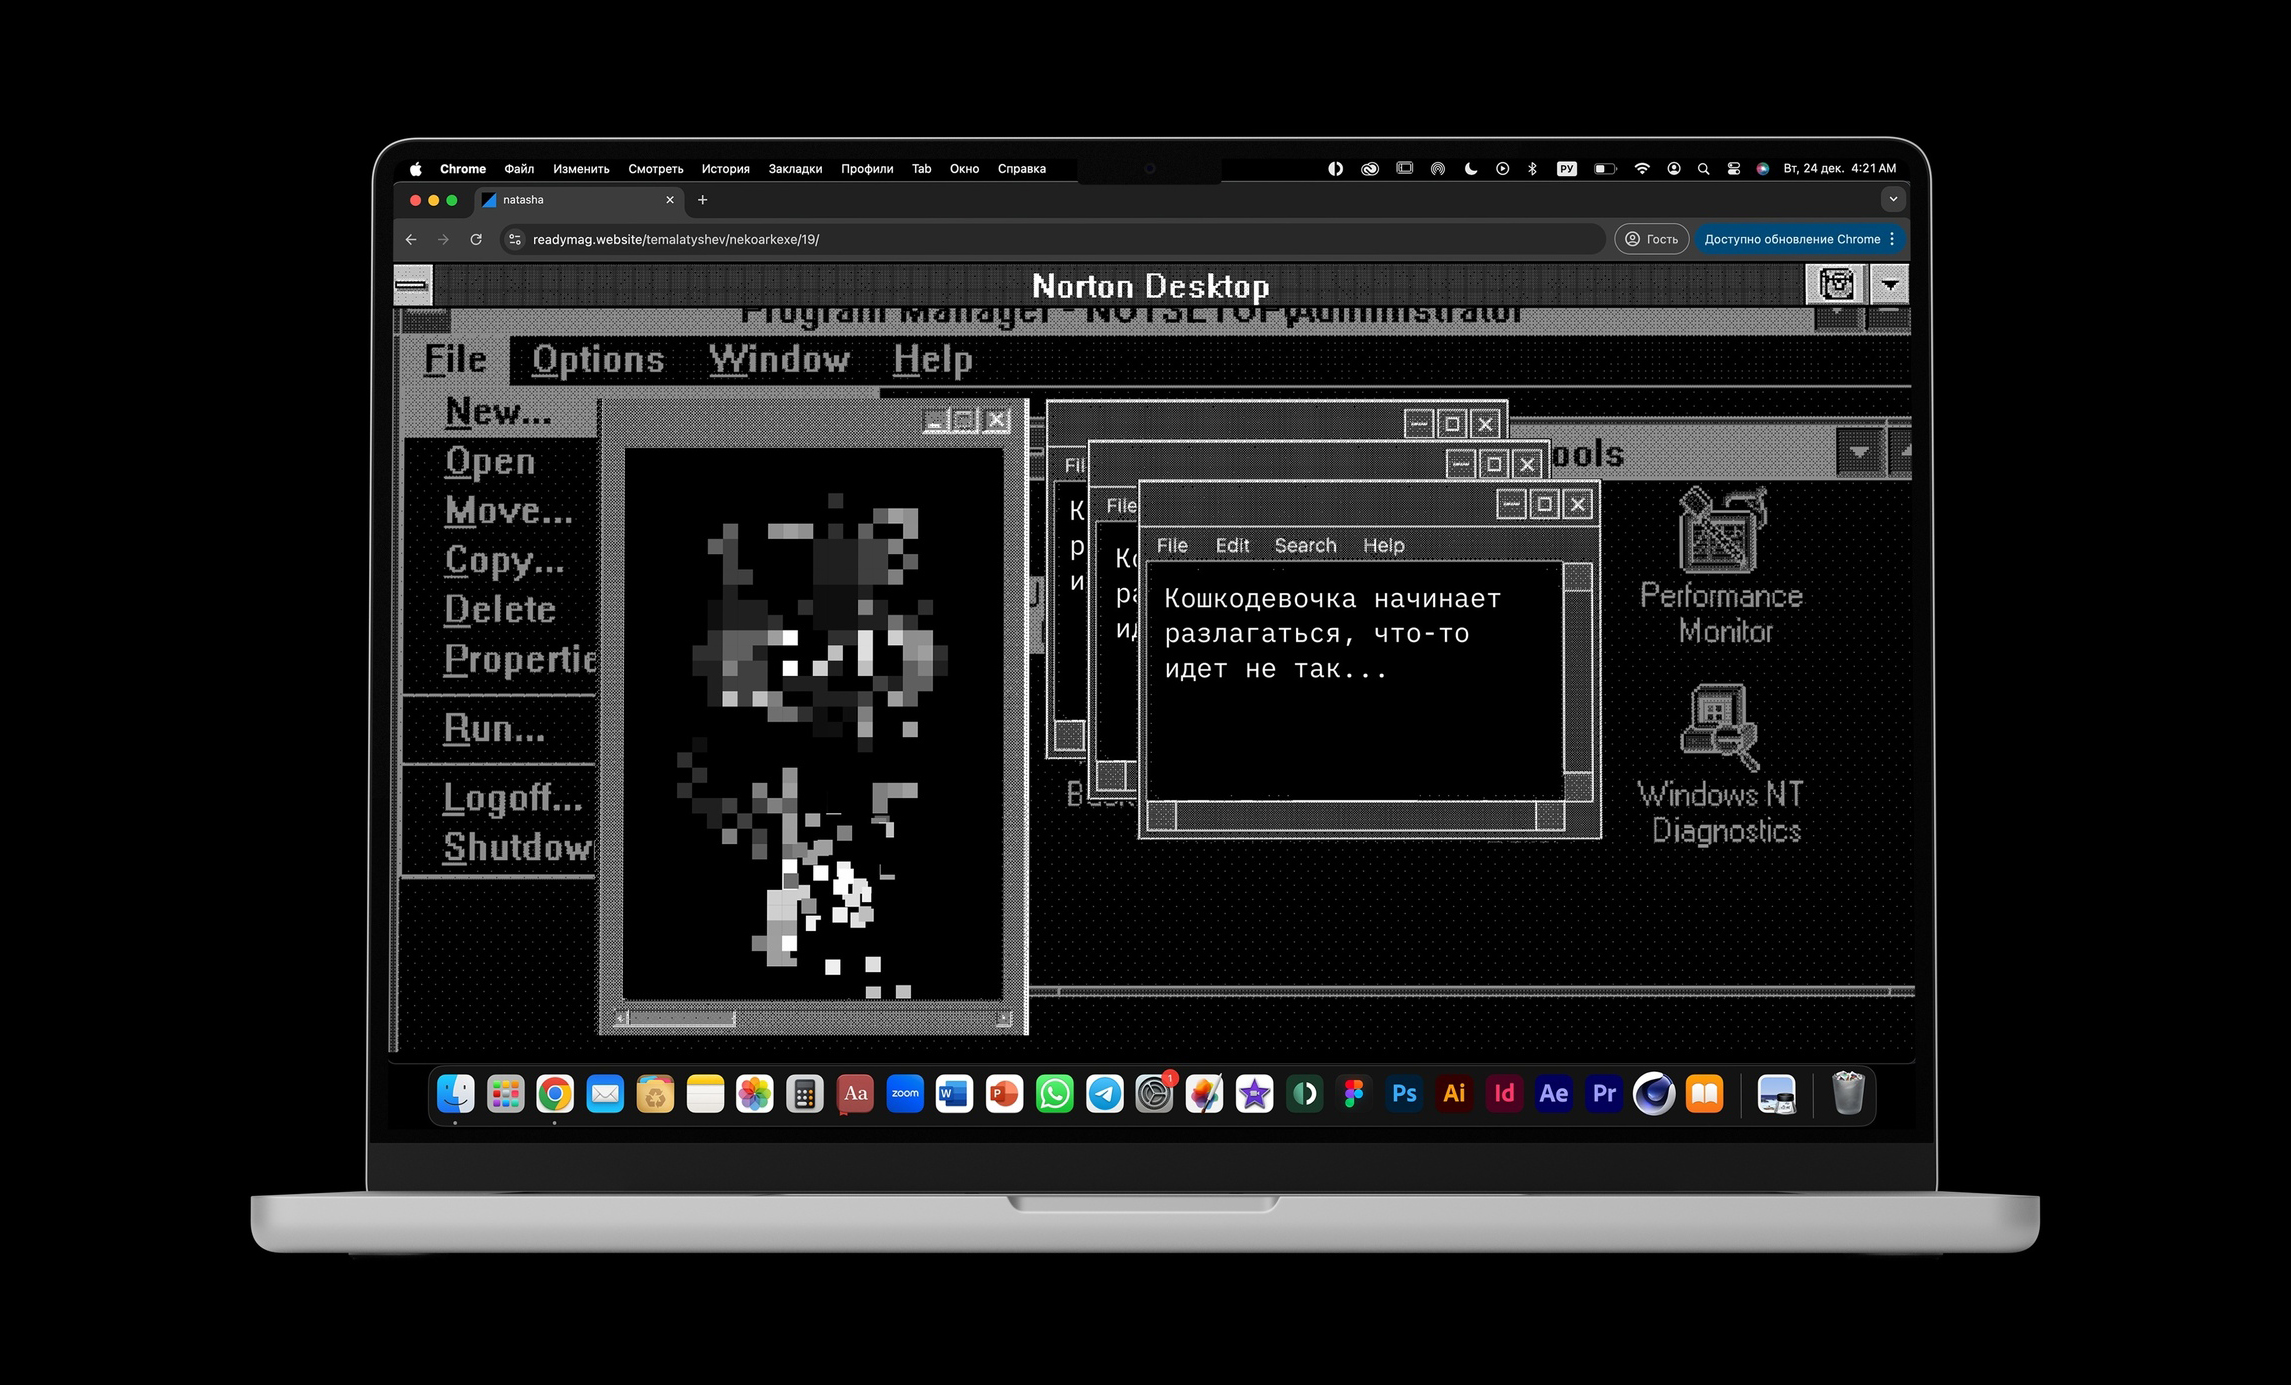Select Run... from the File menu
The width and height of the screenshot is (2291, 1385).
[494, 729]
